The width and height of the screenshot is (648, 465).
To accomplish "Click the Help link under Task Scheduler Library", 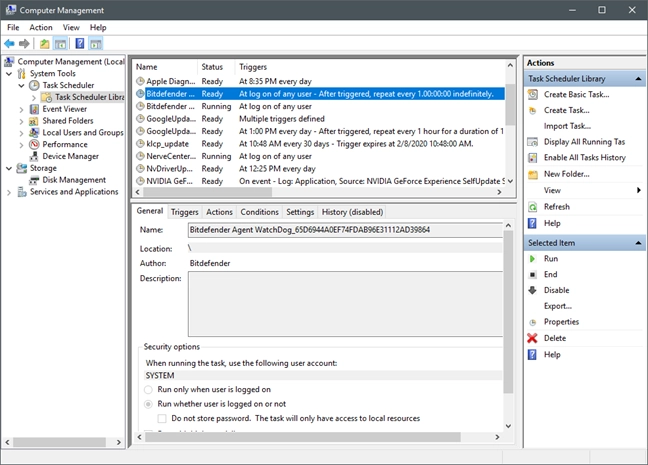I will (552, 224).
